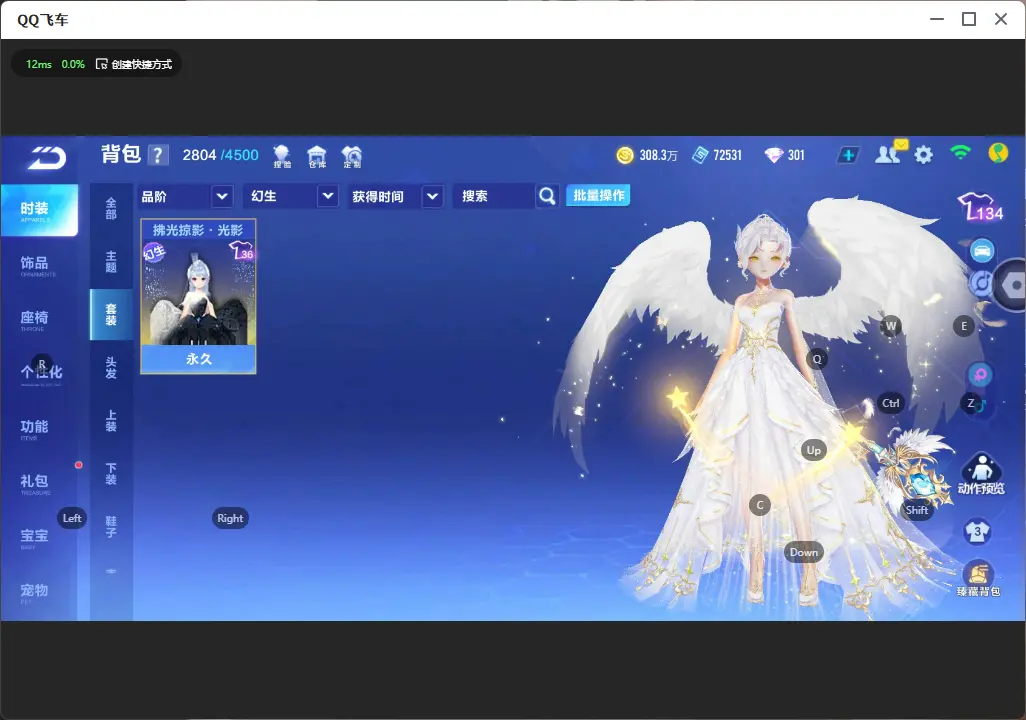Click the pink female gender icon
1026x720 pixels.
980,375
